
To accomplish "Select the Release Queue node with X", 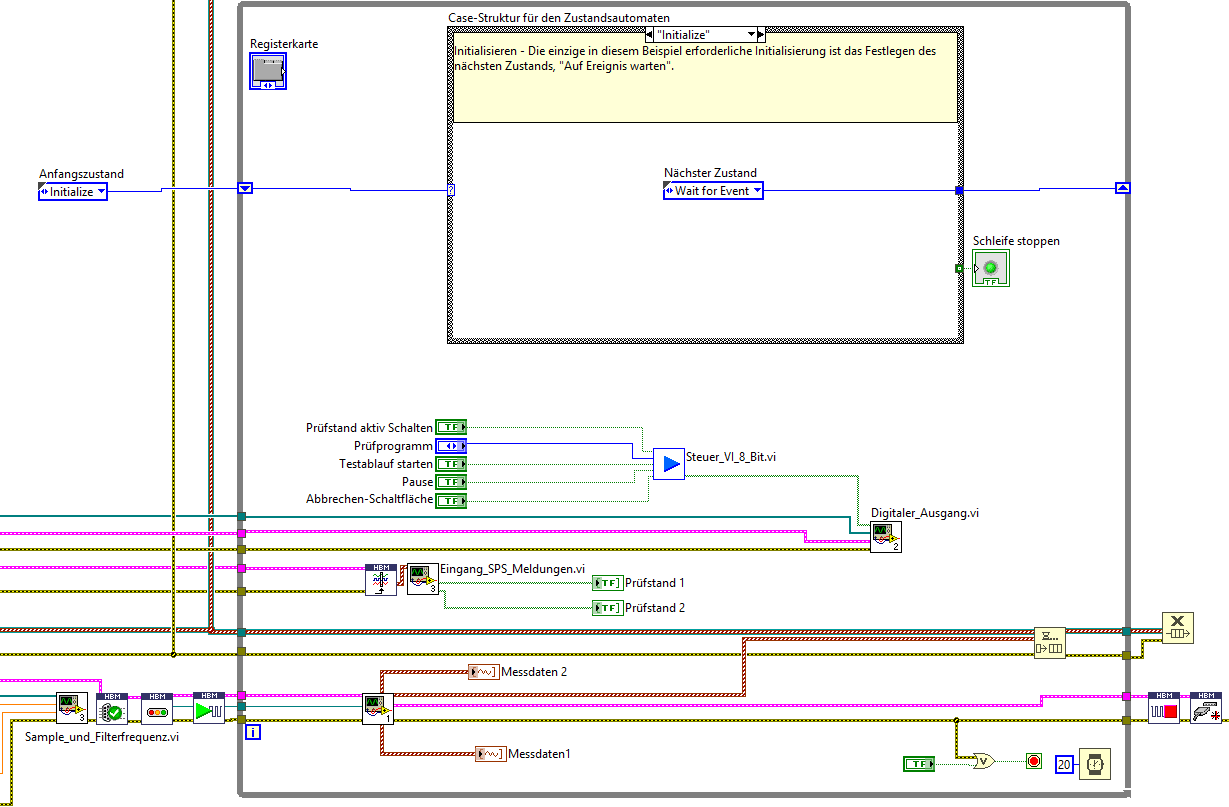I will (x=1177, y=627).
